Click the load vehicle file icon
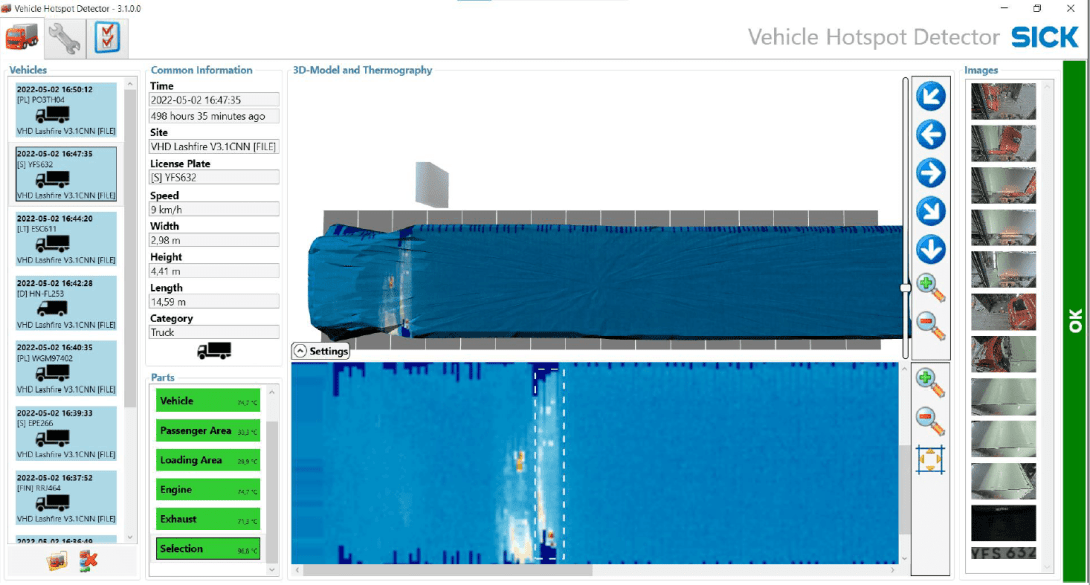 (57, 561)
